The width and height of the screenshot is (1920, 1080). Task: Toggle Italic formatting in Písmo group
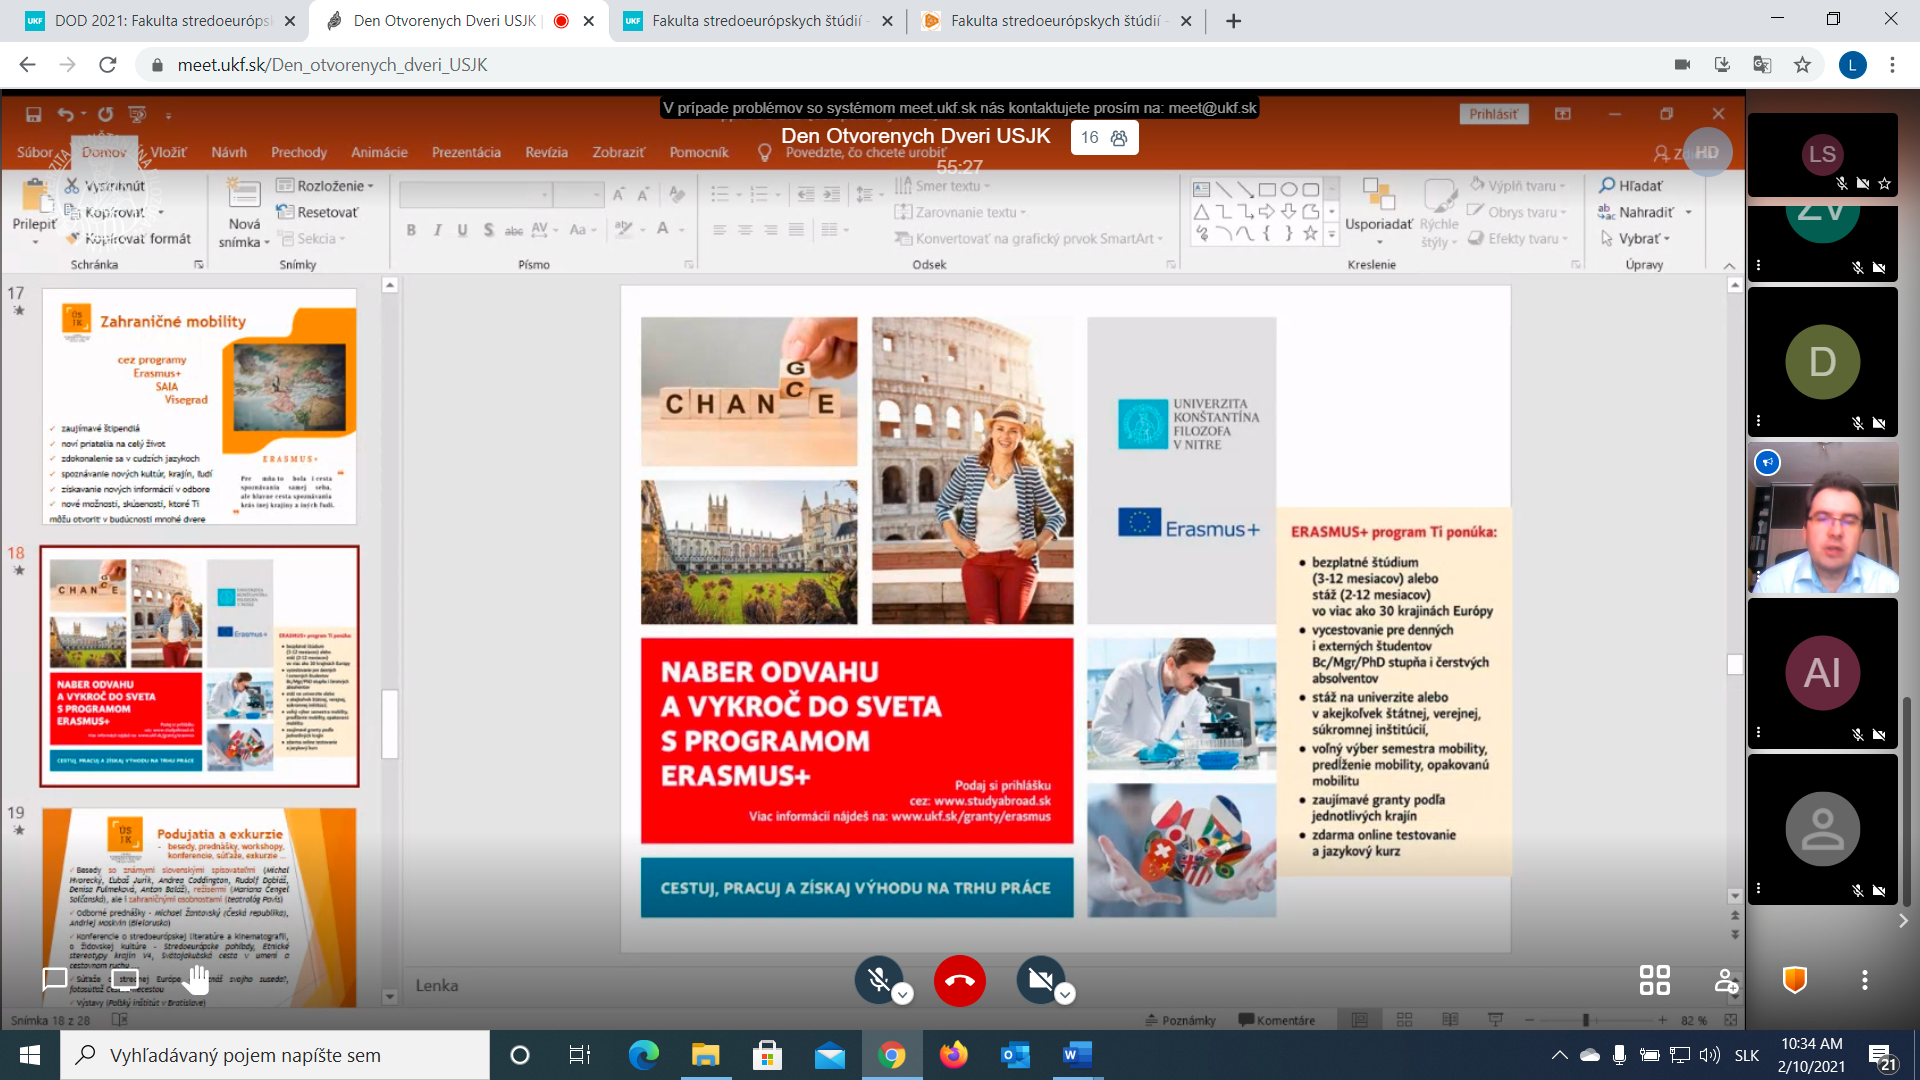point(437,230)
